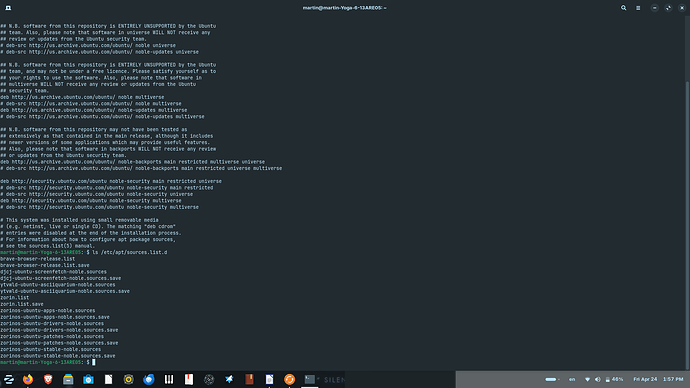Click 'zorinos-ubuntu-stable-noble.sources' entry
Screen dimensions: 690x388
51,349
